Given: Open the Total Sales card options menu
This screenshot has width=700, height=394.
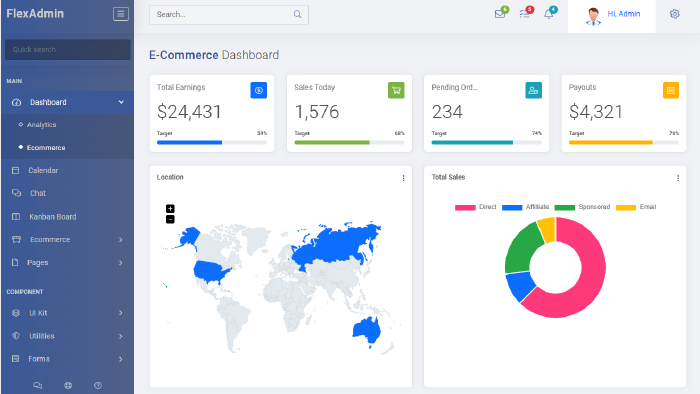Looking at the screenshot, I should pyautogui.click(x=678, y=178).
